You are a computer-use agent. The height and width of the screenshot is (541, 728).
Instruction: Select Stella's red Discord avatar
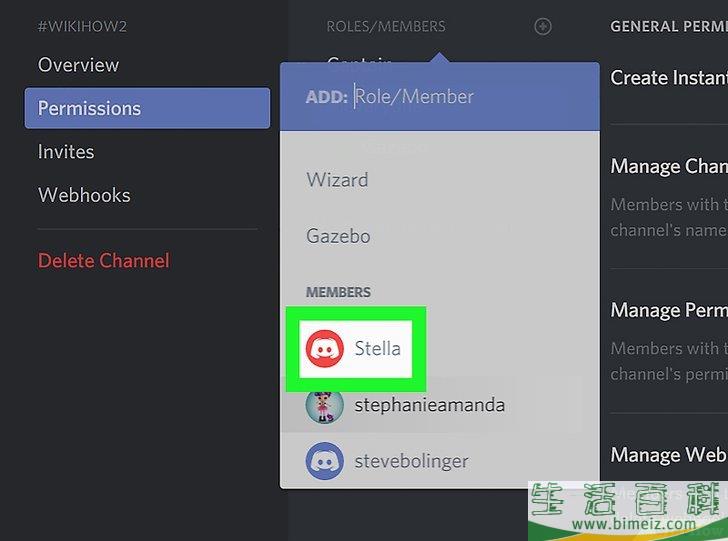click(x=324, y=349)
